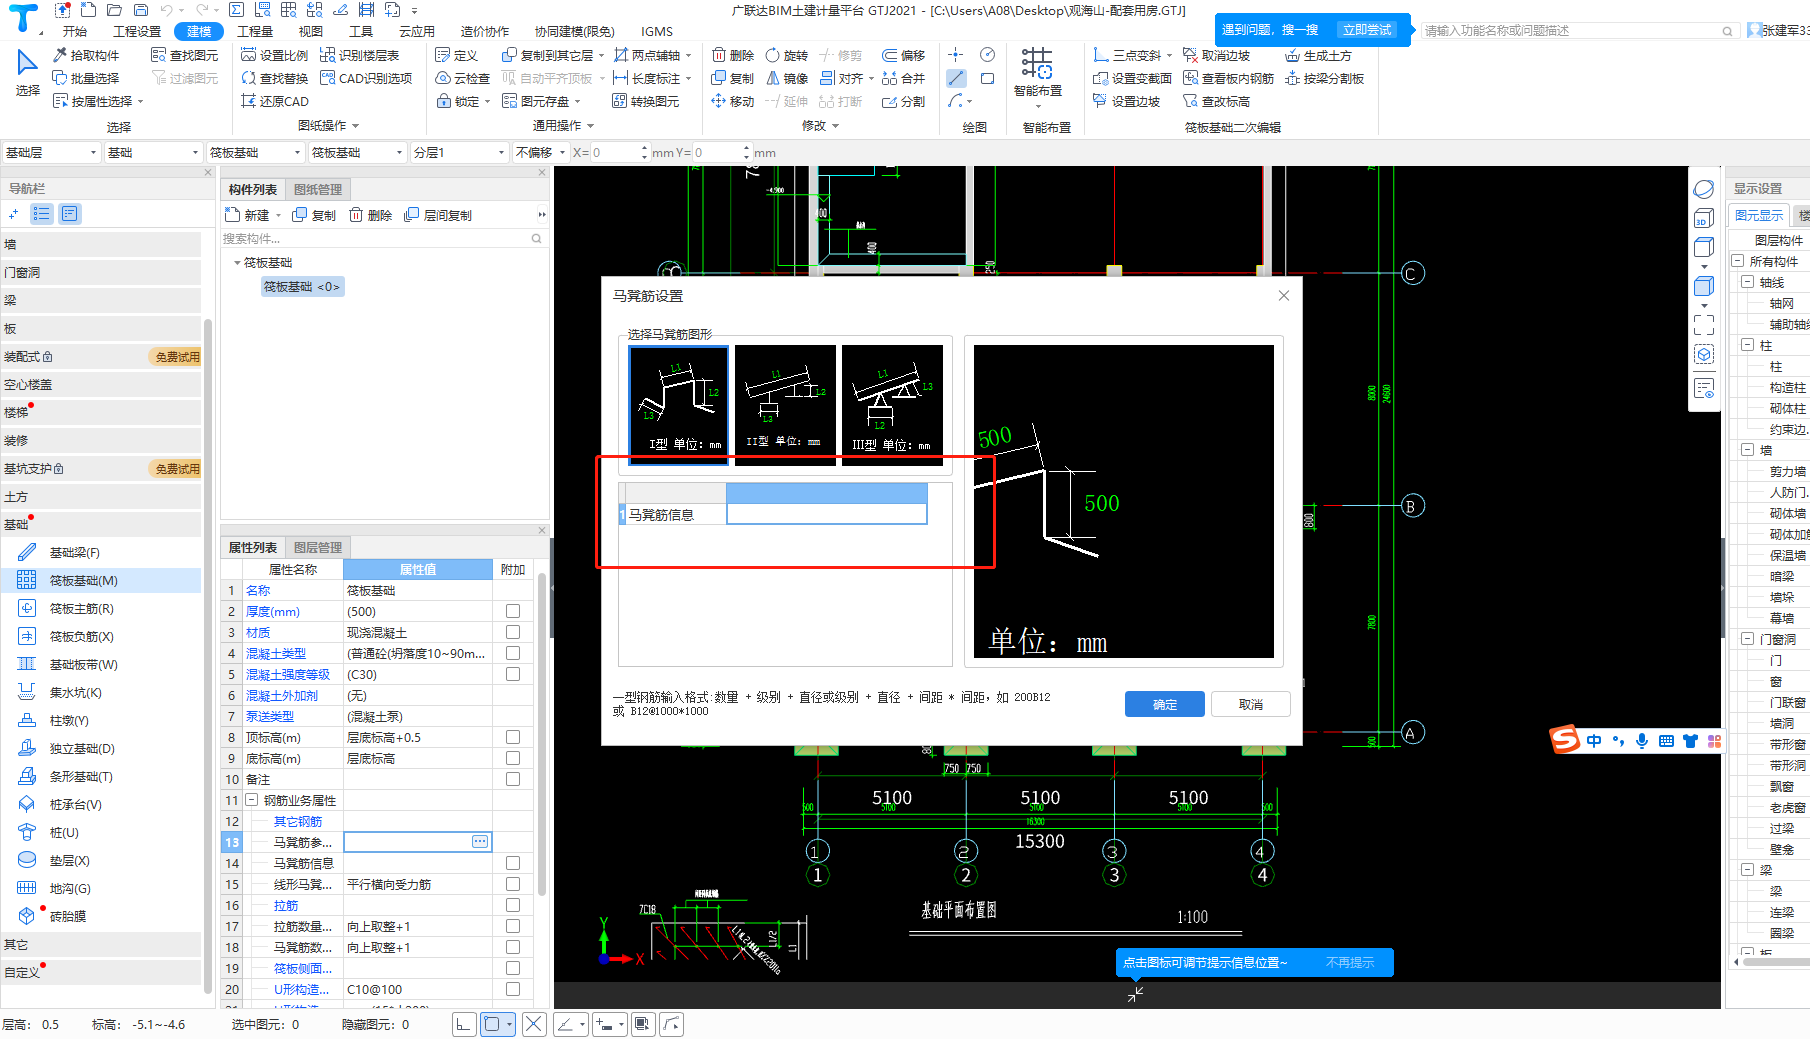Collapse the 轴线 node in display settings
The width and height of the screenshot is (1810, 1039).
(x=1748, y=282)
